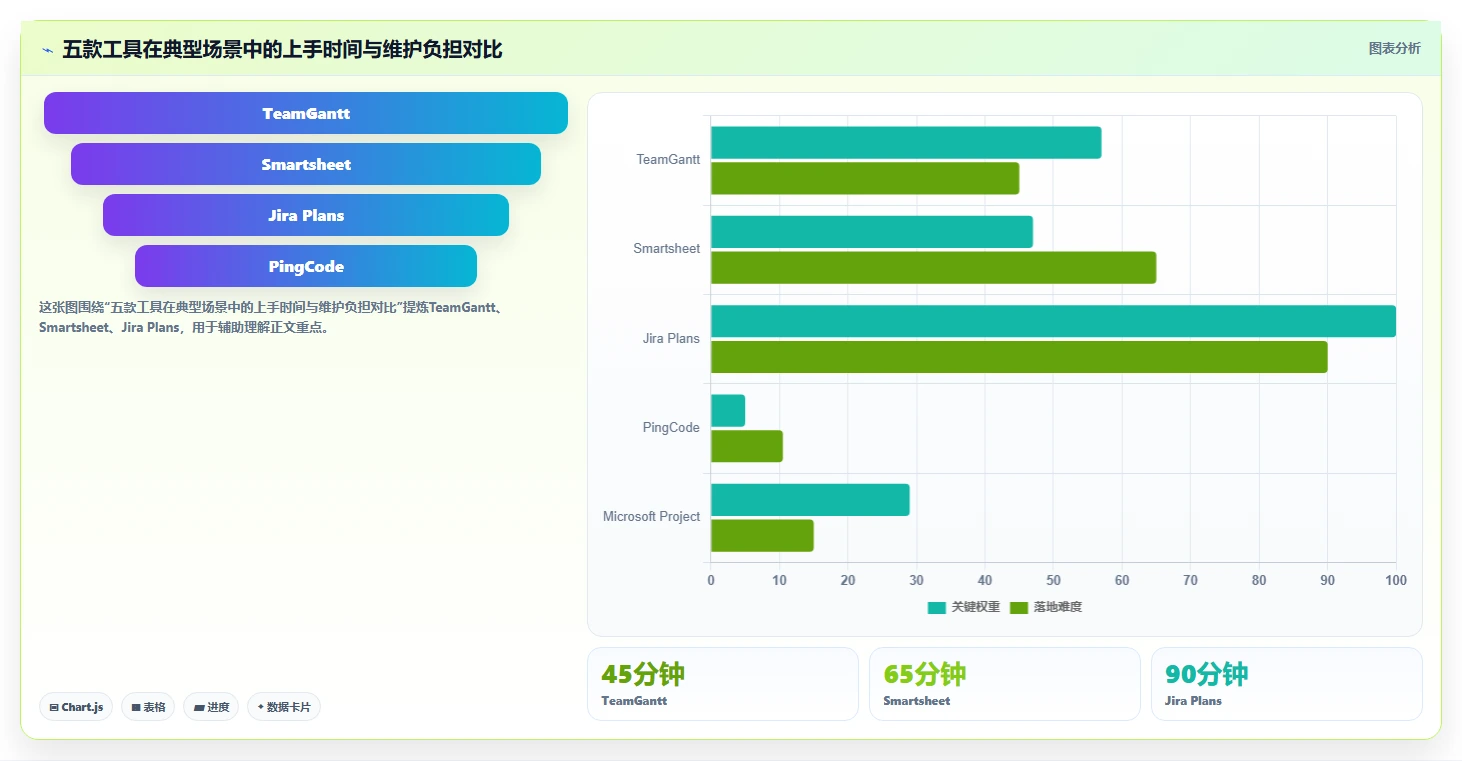Viewport: 1462px width, 761px height.
Task: Click the short green bar for PingCode
Action: [747, 446]
